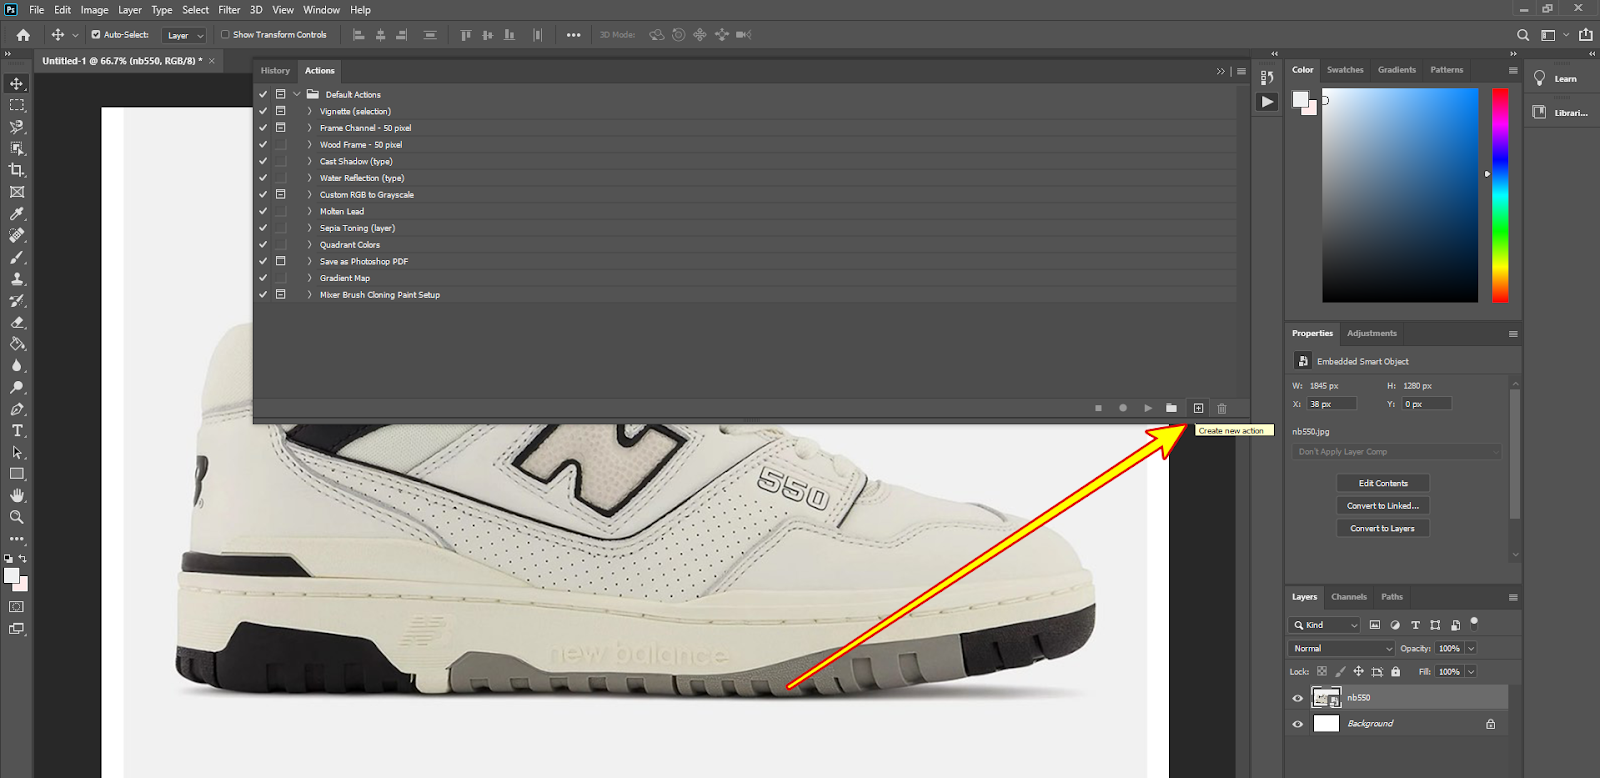Open the layer blend mode Normal dropdown
1600x778 pixels.
(x=1342, y=649)
